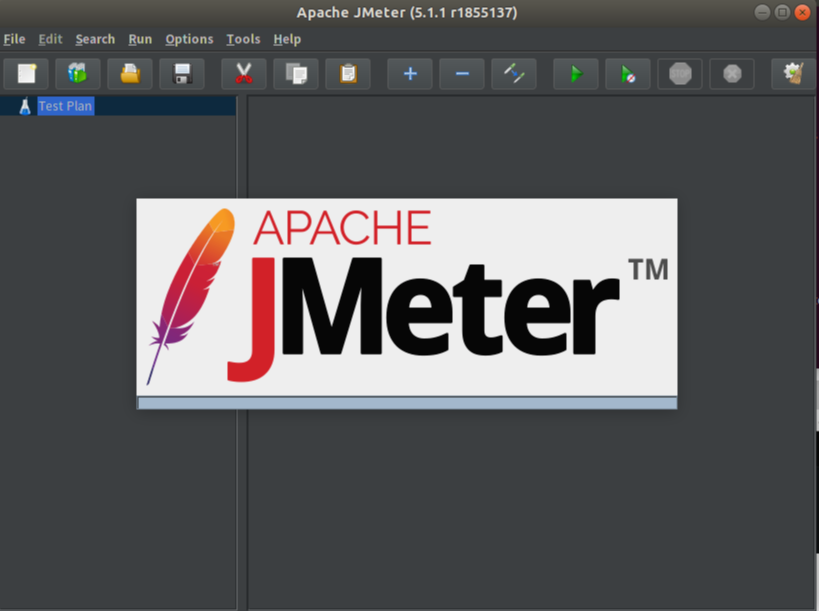Open the Templates icon in toolbar

78,74
